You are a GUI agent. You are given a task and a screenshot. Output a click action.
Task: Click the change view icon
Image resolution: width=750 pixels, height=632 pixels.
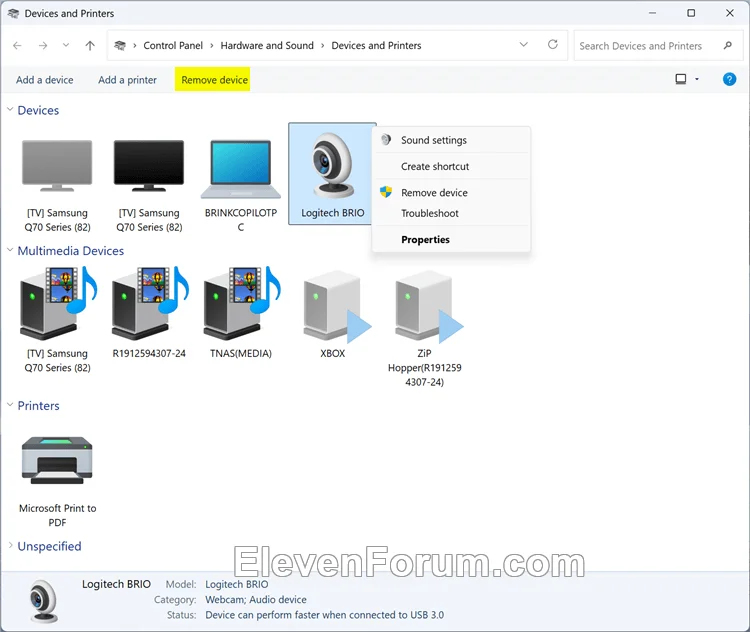pos(681,79)
